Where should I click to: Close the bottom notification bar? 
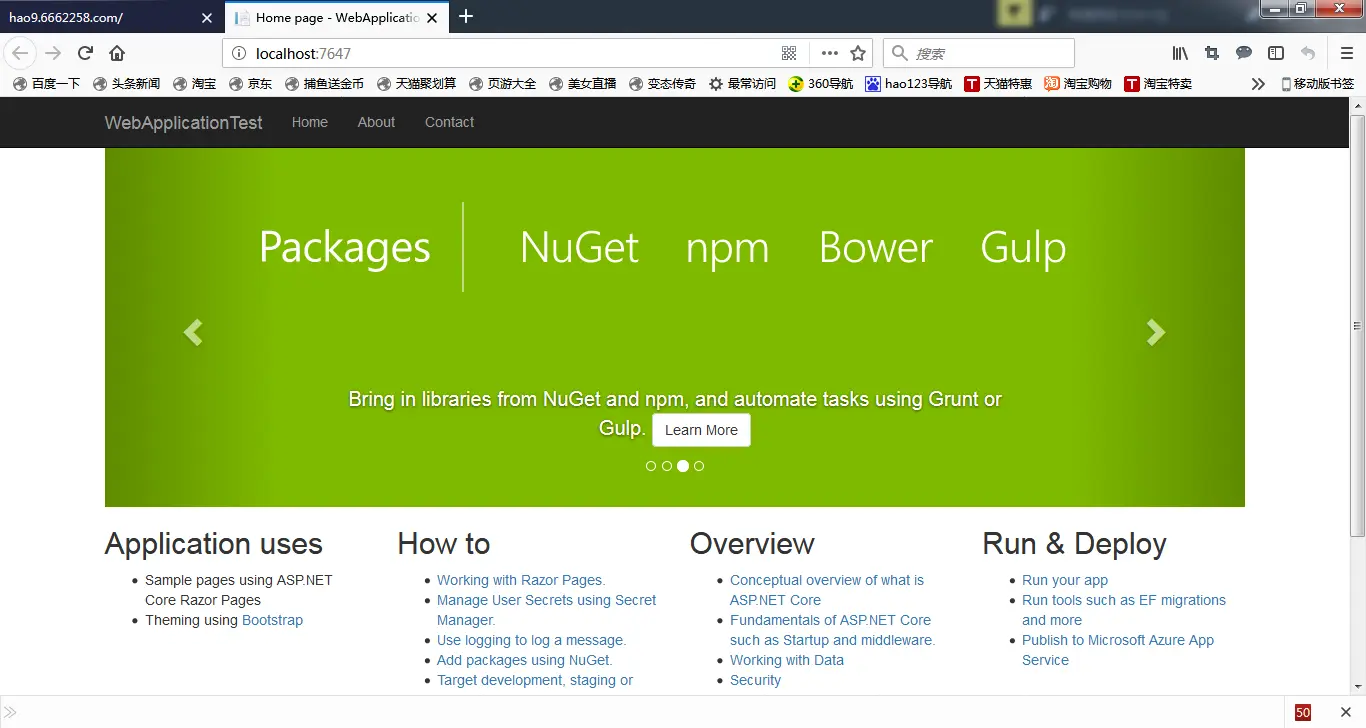pyautogui.click(x=1345, y=712)
